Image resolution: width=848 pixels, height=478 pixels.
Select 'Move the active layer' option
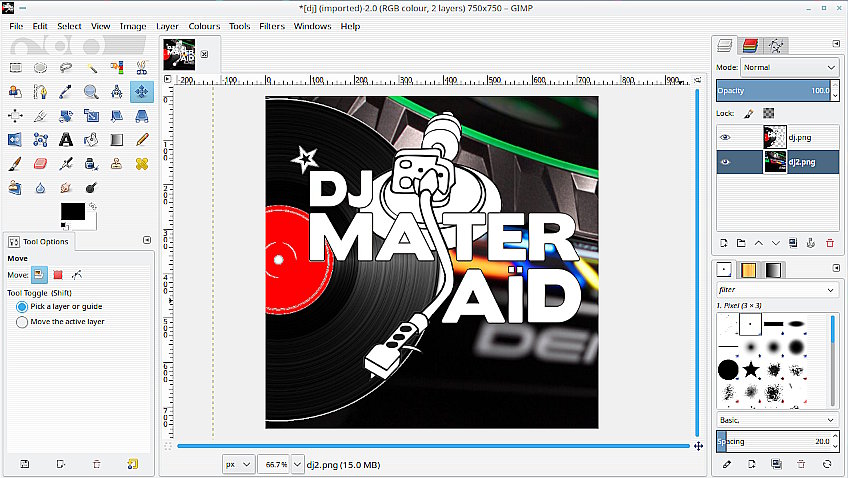coord(22,322)
